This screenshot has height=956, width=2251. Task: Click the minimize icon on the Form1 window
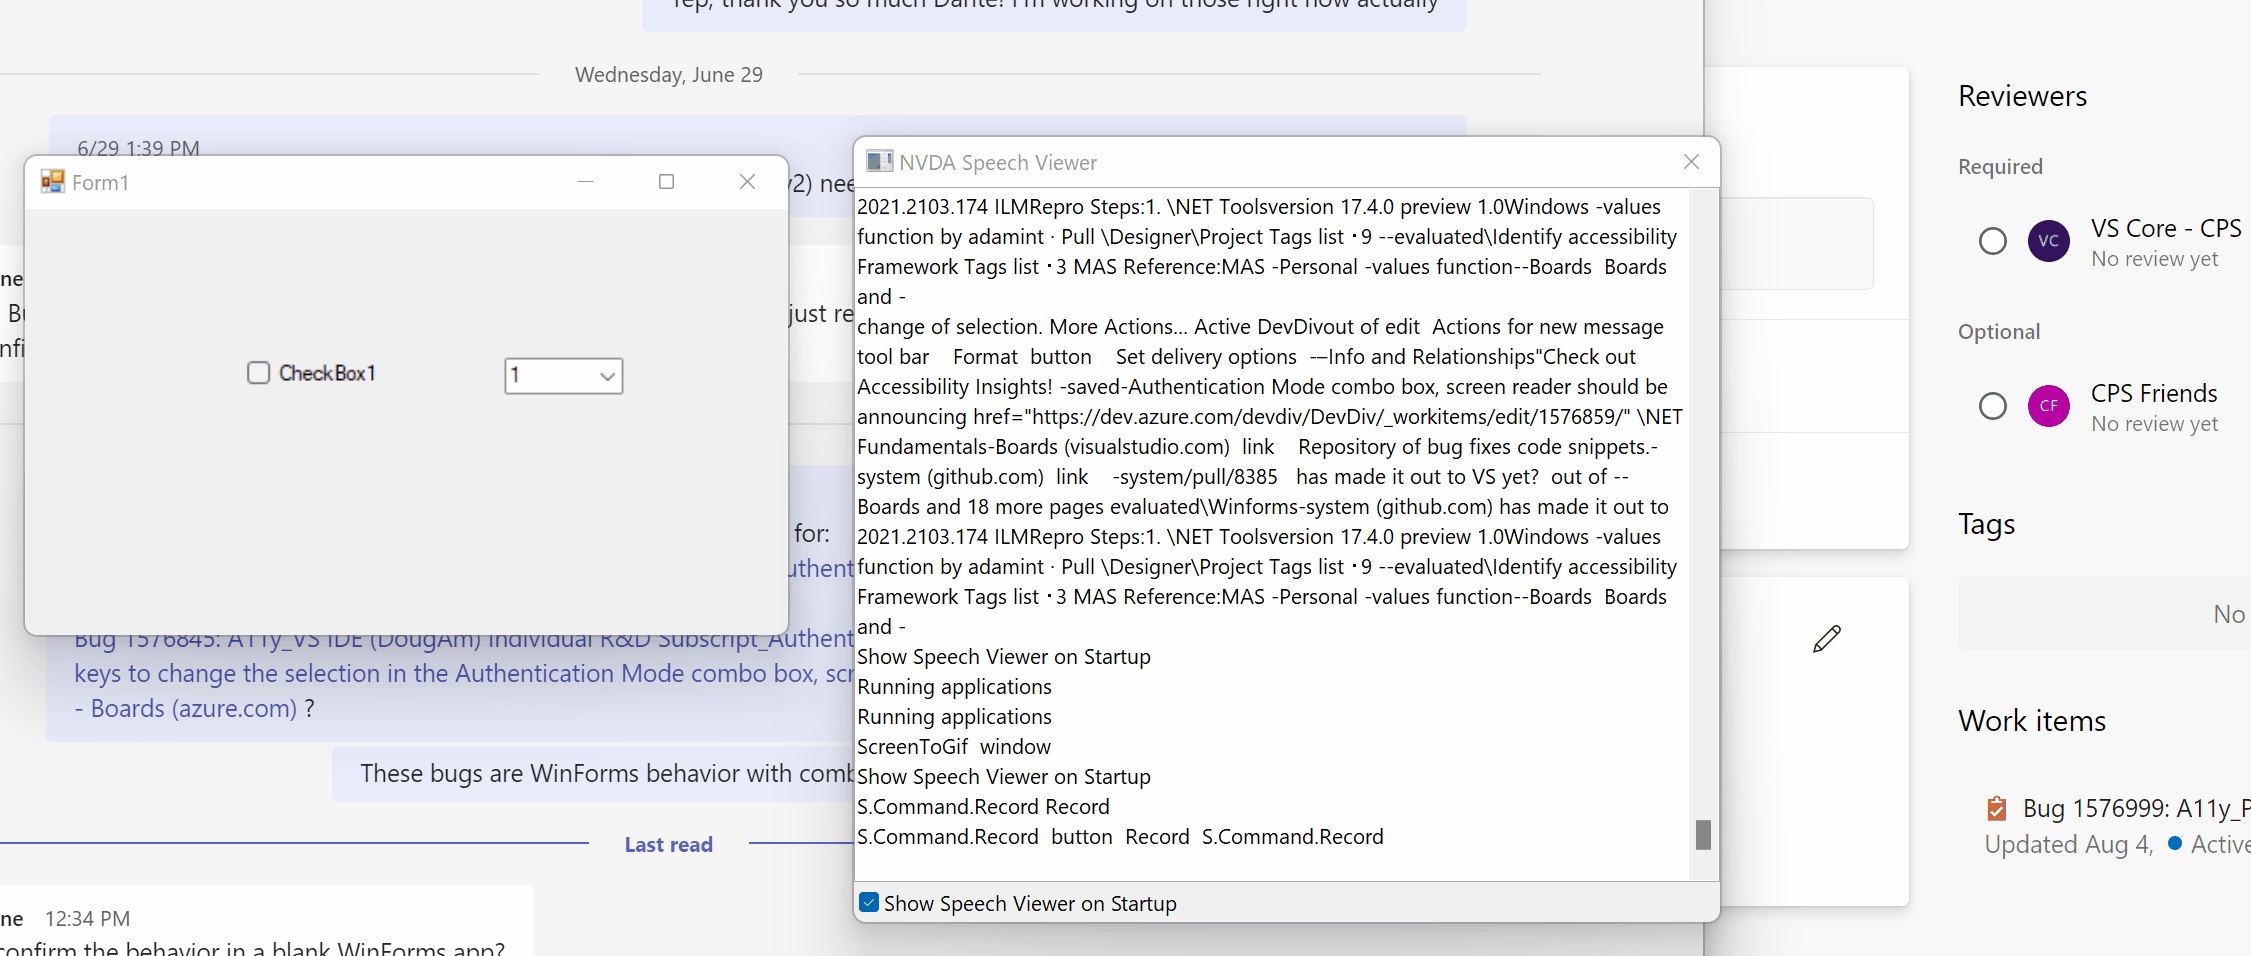coord(585,182)
